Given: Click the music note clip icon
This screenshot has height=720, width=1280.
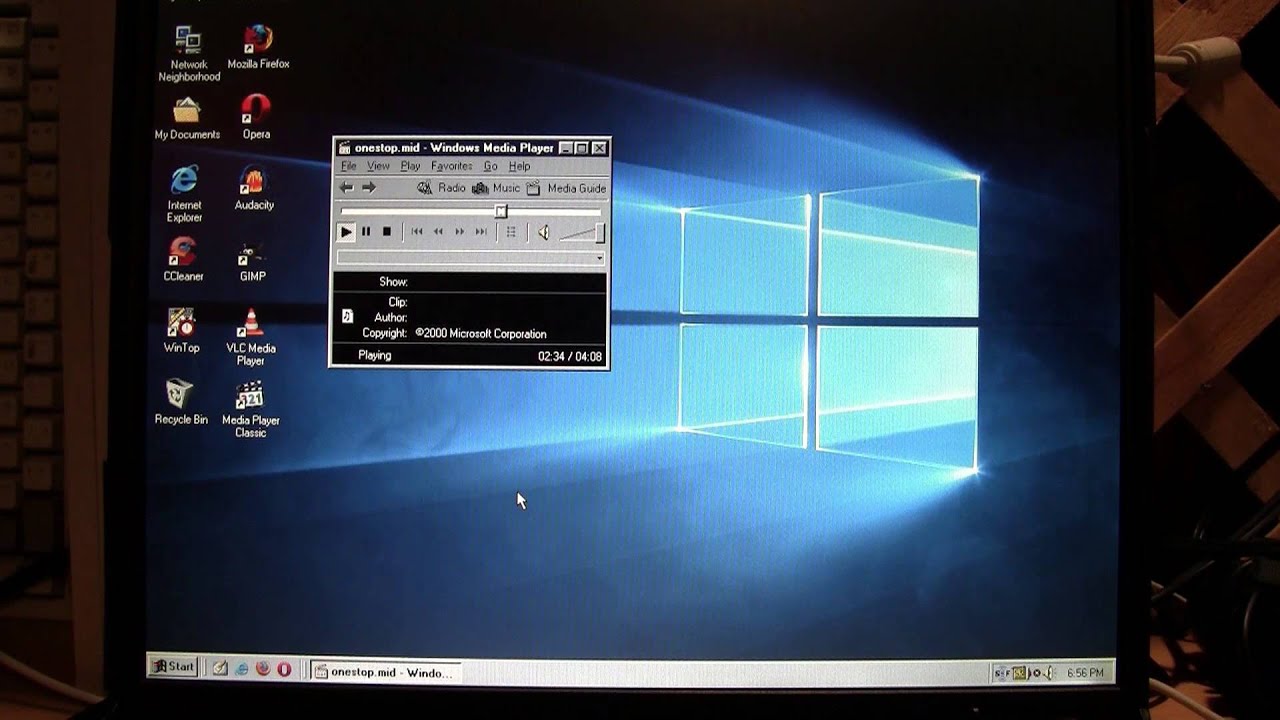Looking at the screenshot, I should coord(347,316).
